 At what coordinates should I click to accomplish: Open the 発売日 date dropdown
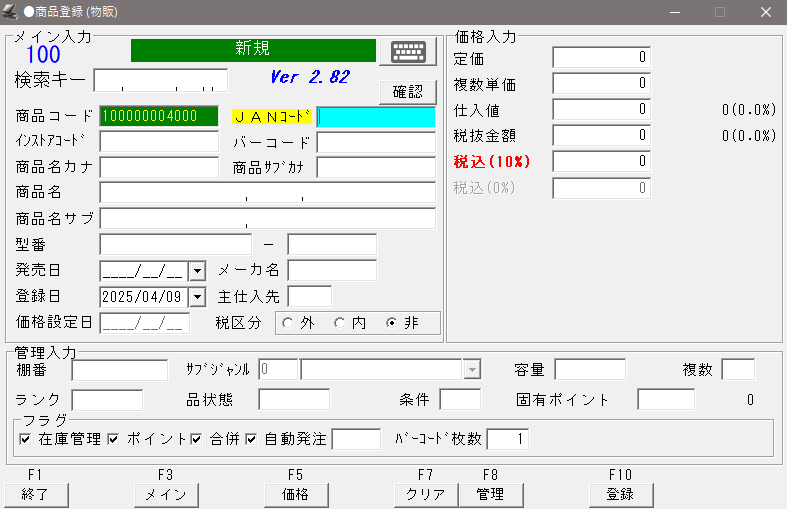tap(197, 270)
